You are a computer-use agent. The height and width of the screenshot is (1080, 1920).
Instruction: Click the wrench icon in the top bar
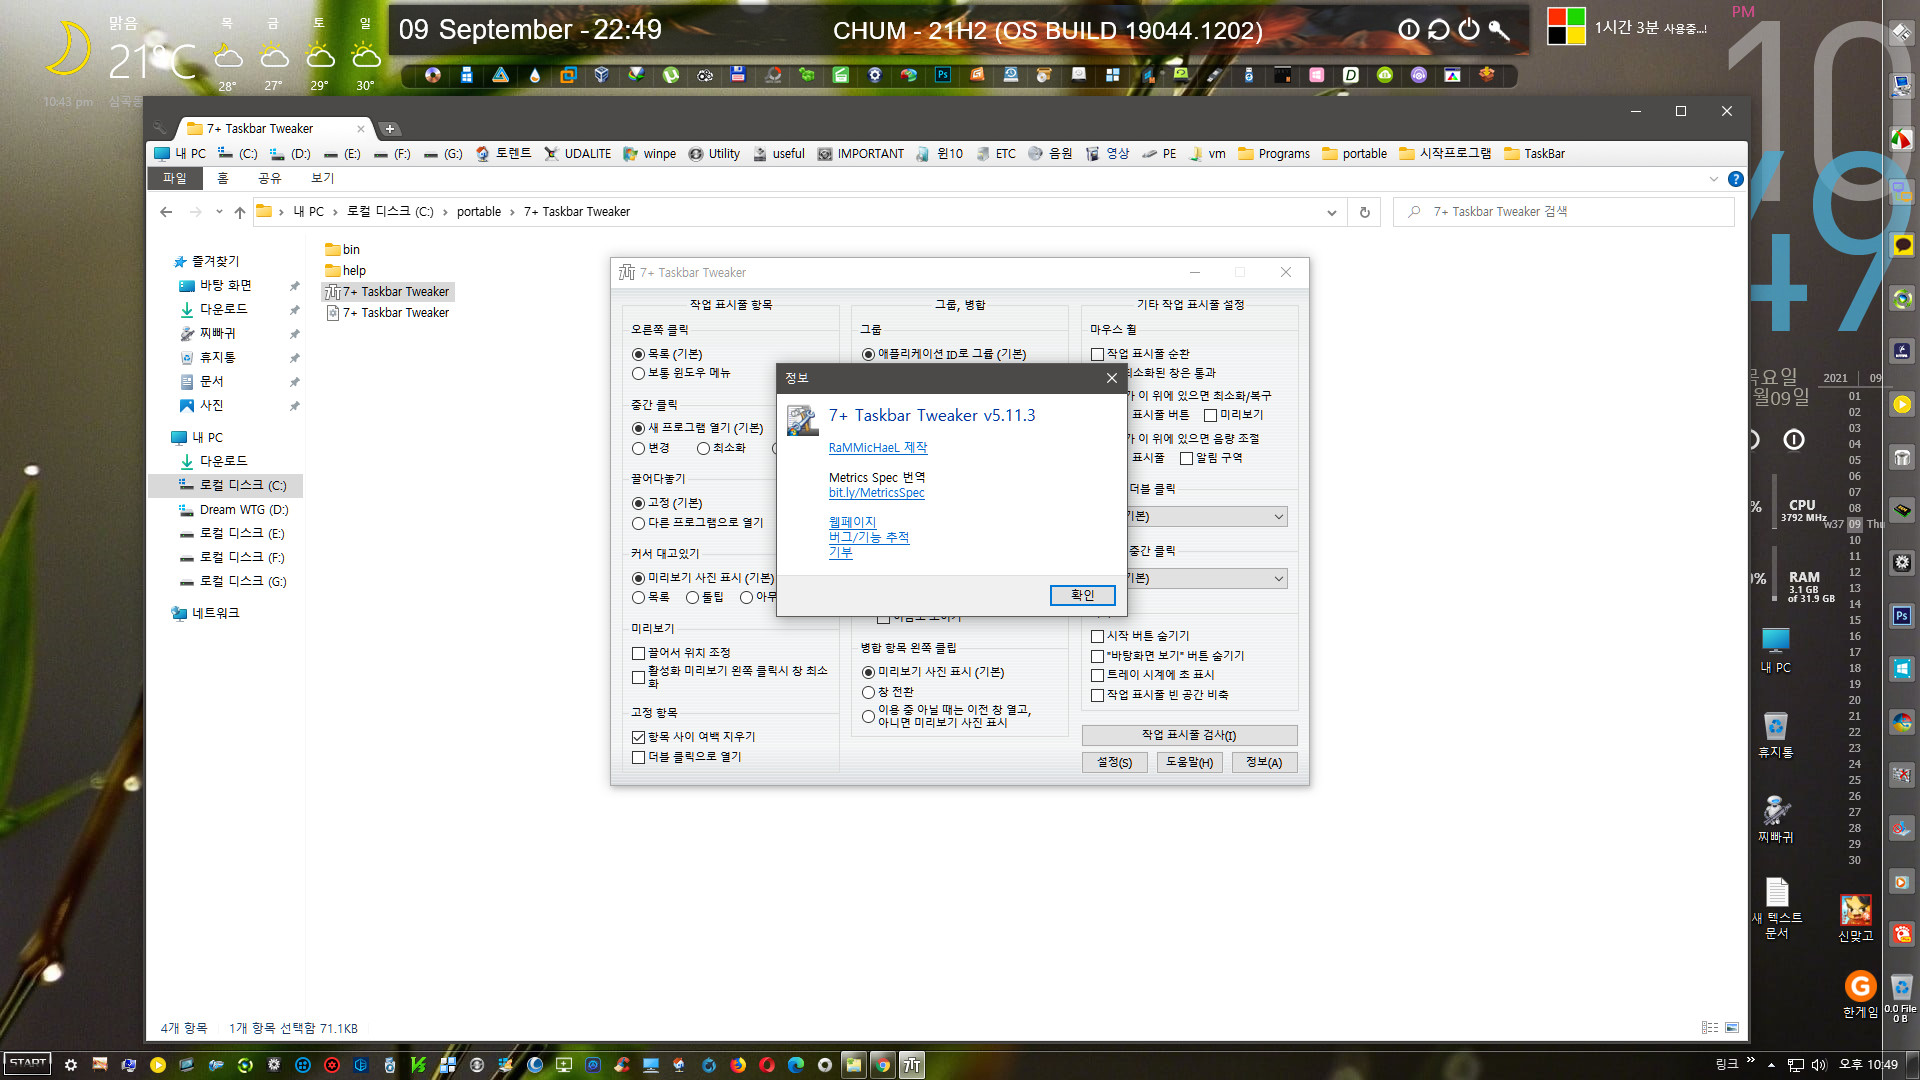1498,30
